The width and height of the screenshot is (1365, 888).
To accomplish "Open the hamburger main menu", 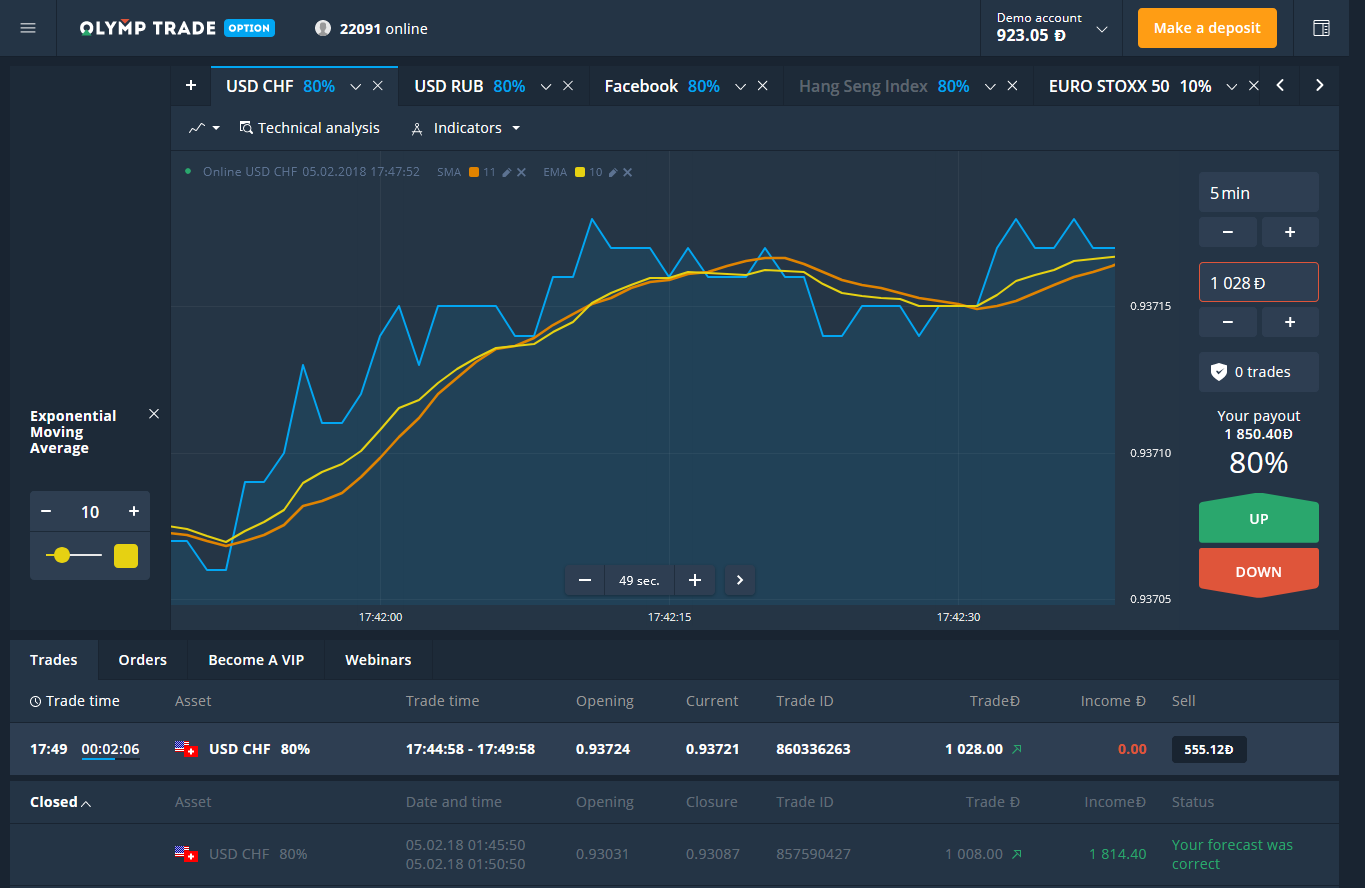I will click(x=28, y=28).
